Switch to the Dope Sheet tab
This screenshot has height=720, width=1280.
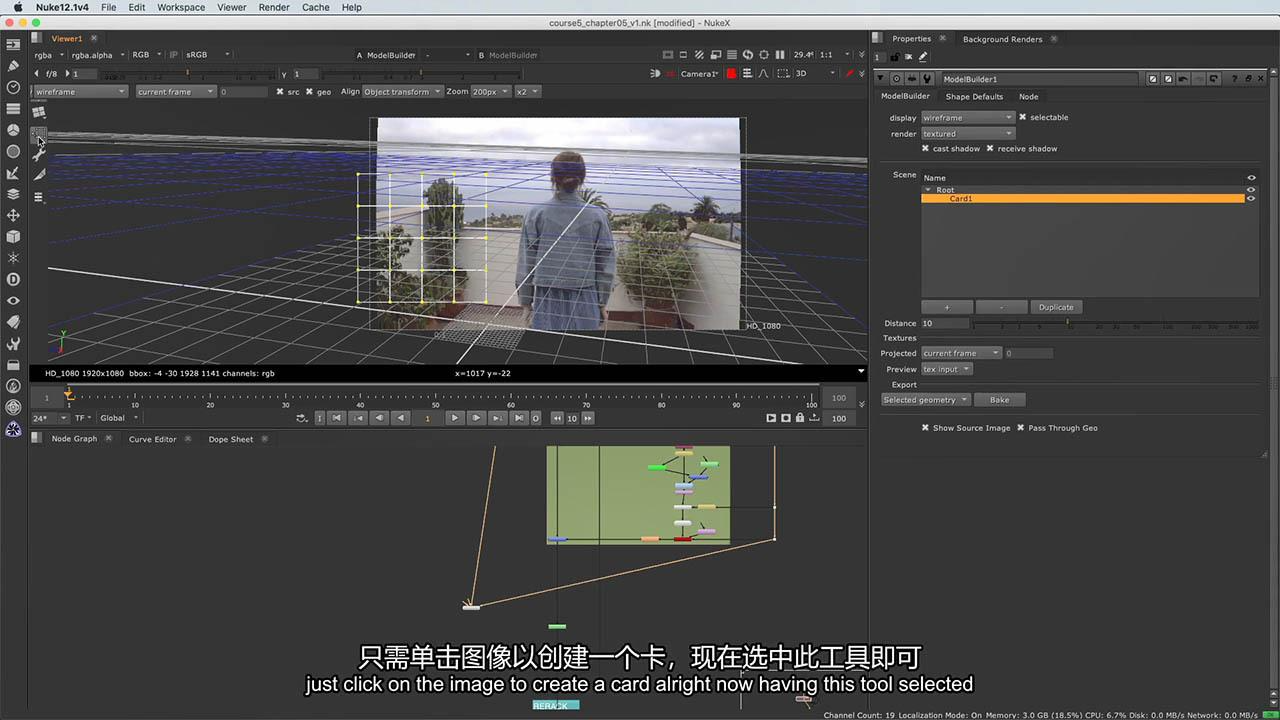tap(231, 439)
